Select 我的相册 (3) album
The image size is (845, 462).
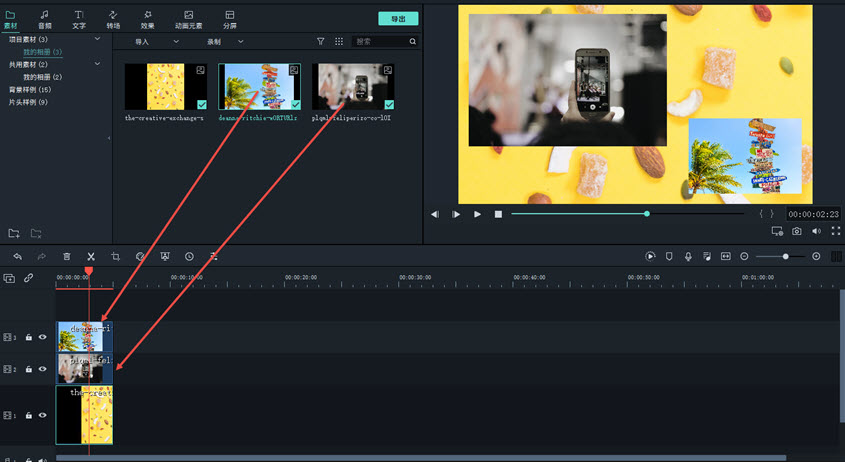pos(43,52)
